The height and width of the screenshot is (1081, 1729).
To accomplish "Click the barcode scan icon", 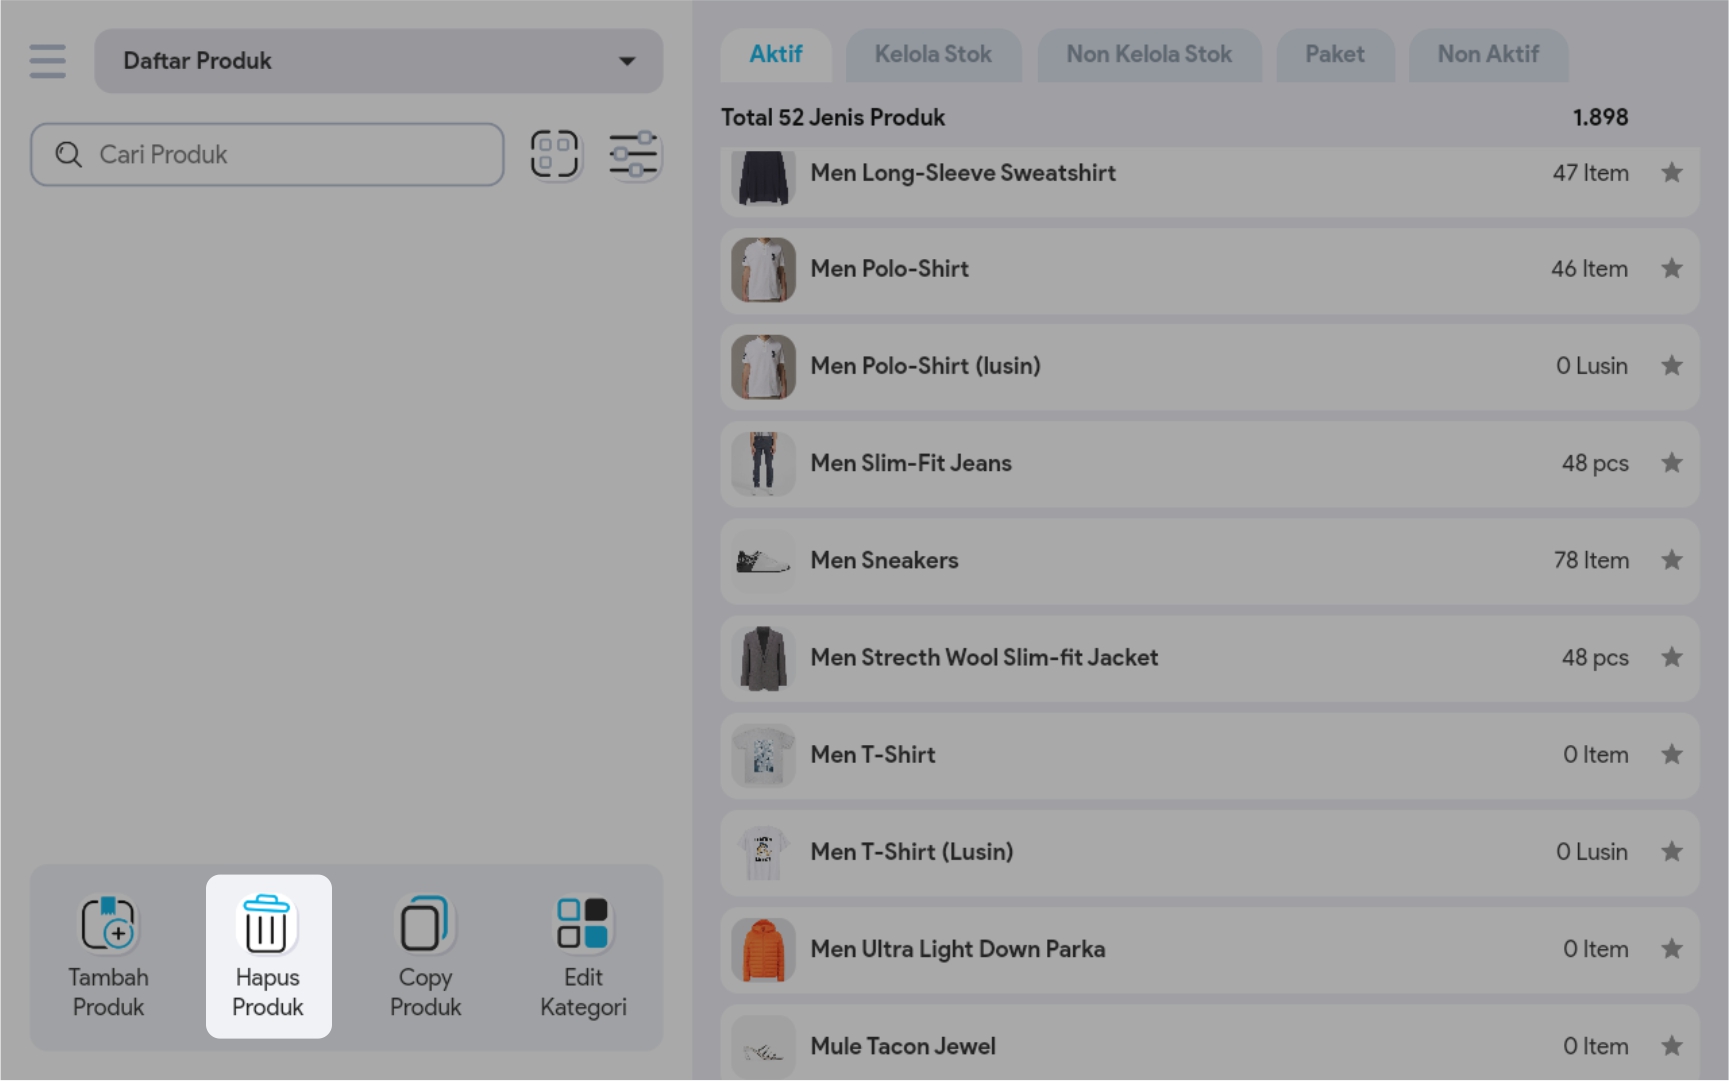I will pyautogui.click(x=554, y=155).
